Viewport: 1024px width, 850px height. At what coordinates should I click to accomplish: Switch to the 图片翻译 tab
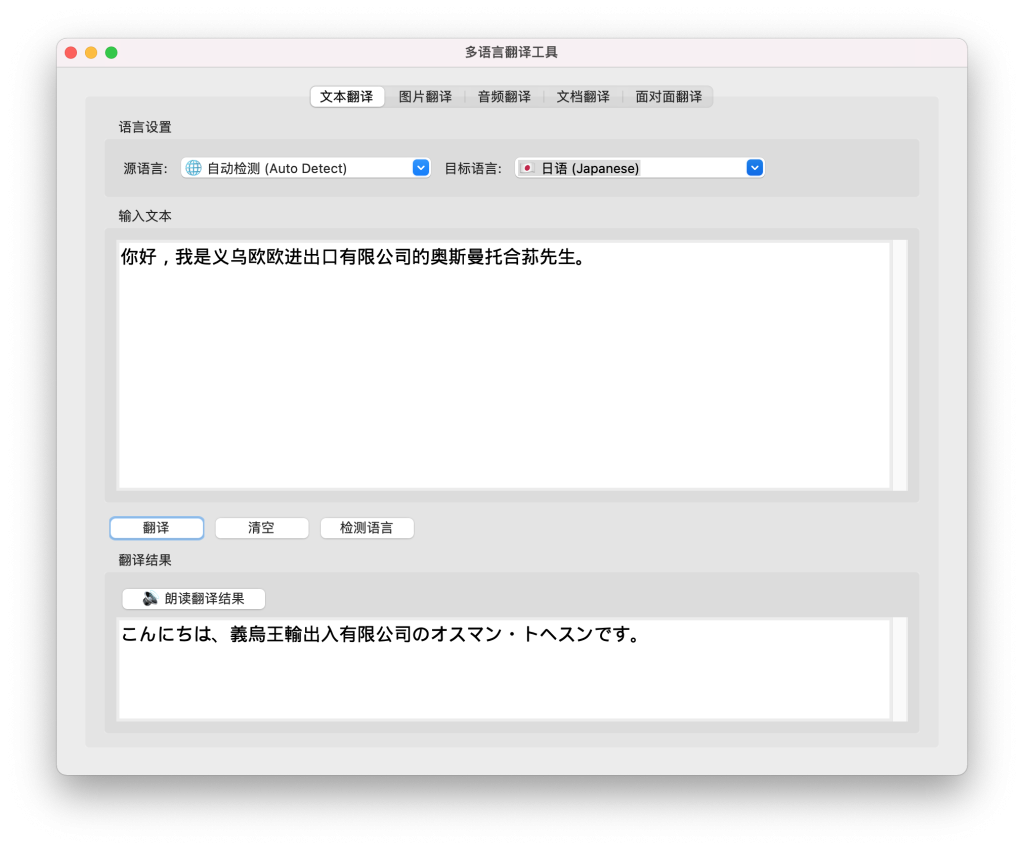pyautogui.click(x=425, y=97)
